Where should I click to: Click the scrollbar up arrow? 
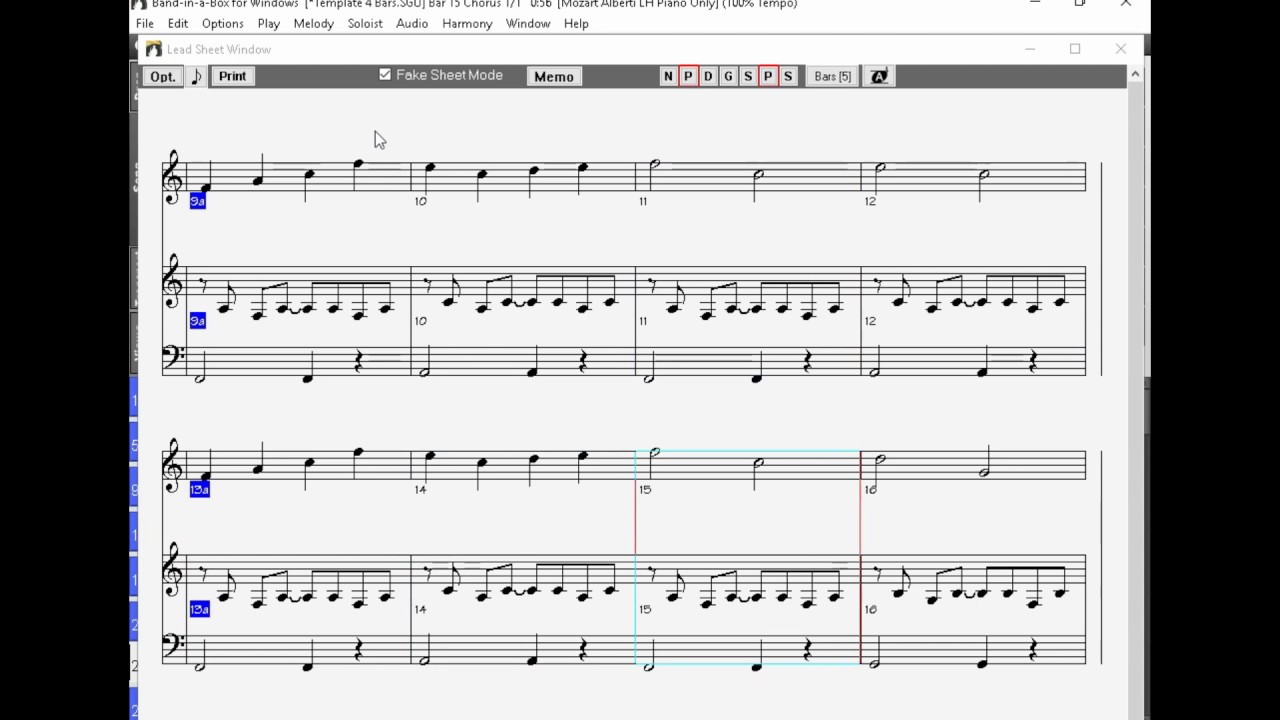pyautogui.click(x=1135, y=74)
